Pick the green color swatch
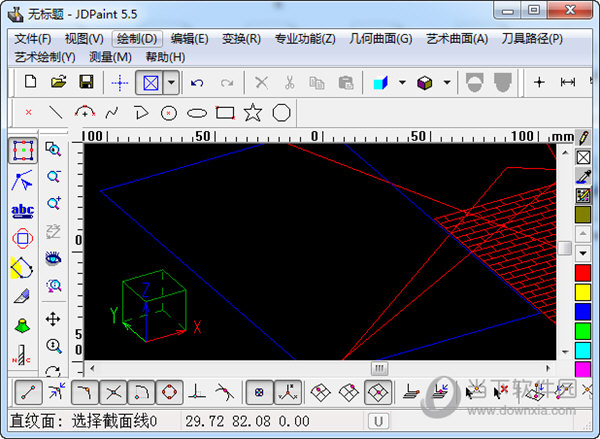600x439 pixels. point(583,331)
